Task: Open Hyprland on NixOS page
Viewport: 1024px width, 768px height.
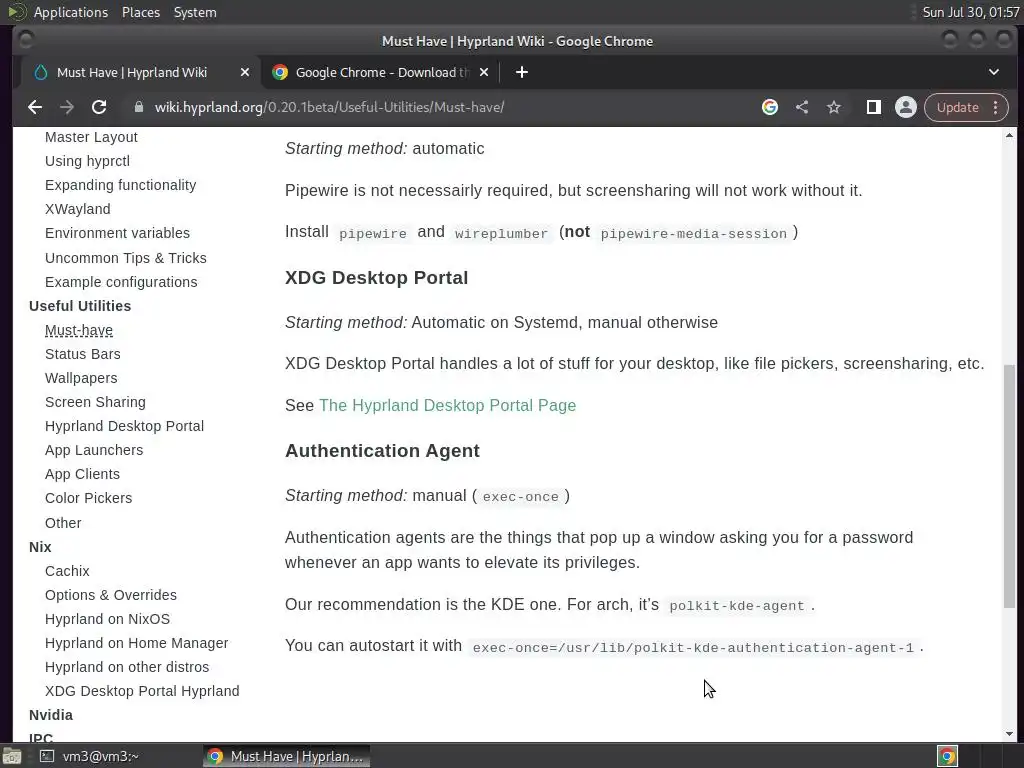Action: click(x=108, y=619)
